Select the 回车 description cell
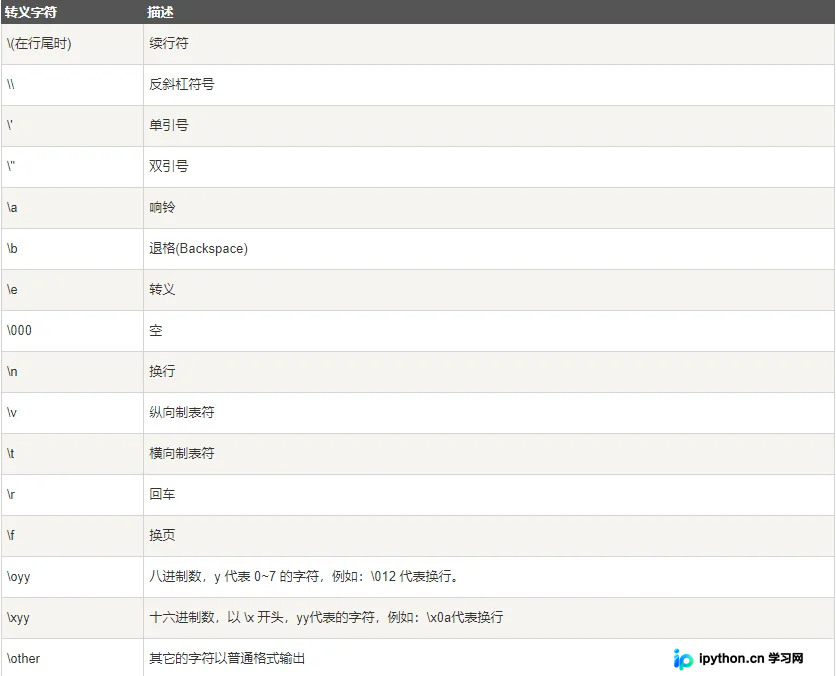This screenshot has width=836, height=676. (x=489, y=495)
